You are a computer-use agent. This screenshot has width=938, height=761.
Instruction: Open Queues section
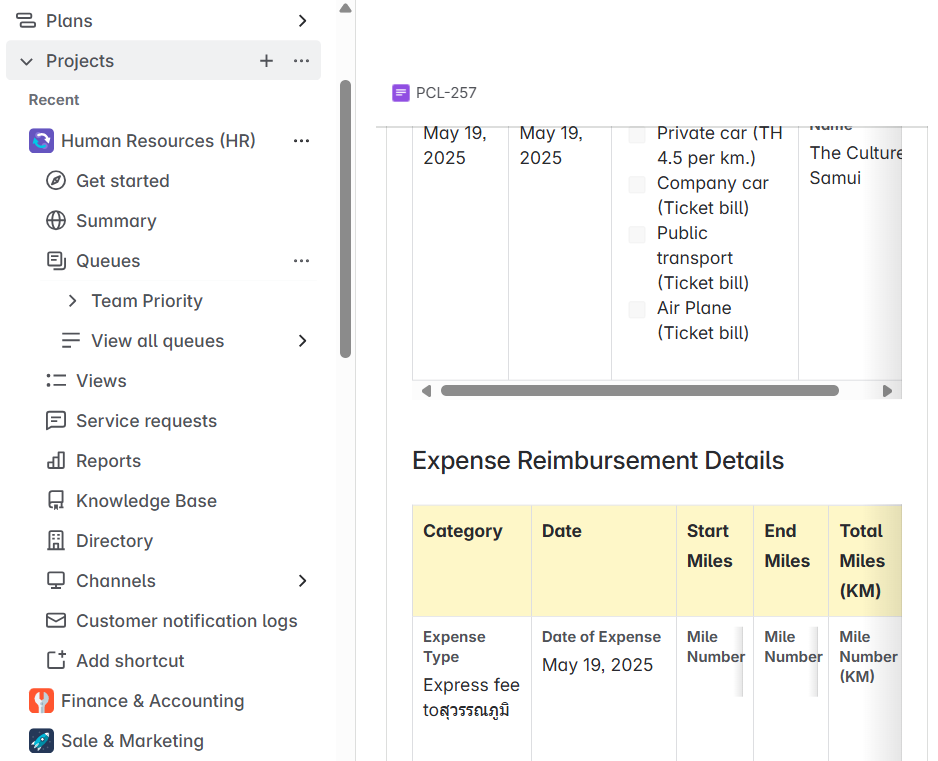coord(108,261)
